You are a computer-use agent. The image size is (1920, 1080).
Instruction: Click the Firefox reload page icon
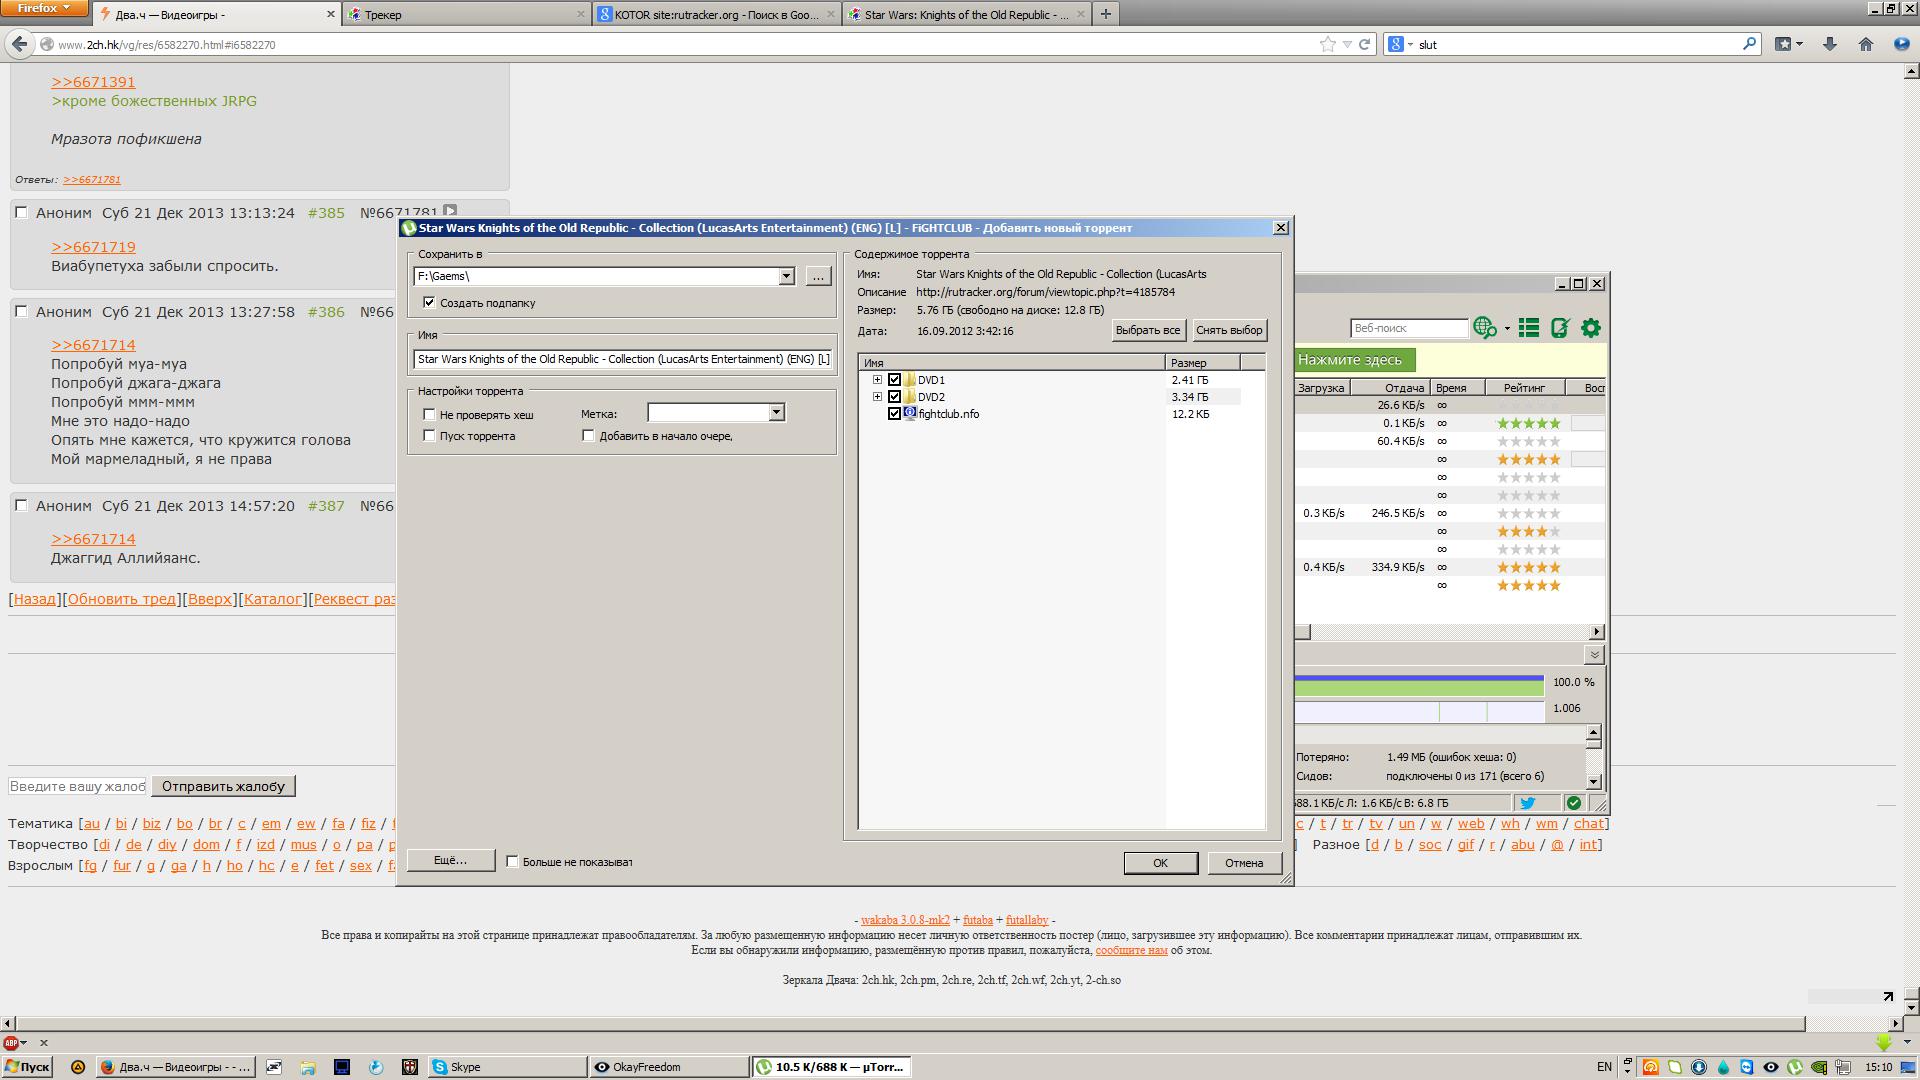pyautogui.click(x=1364, y=44)
